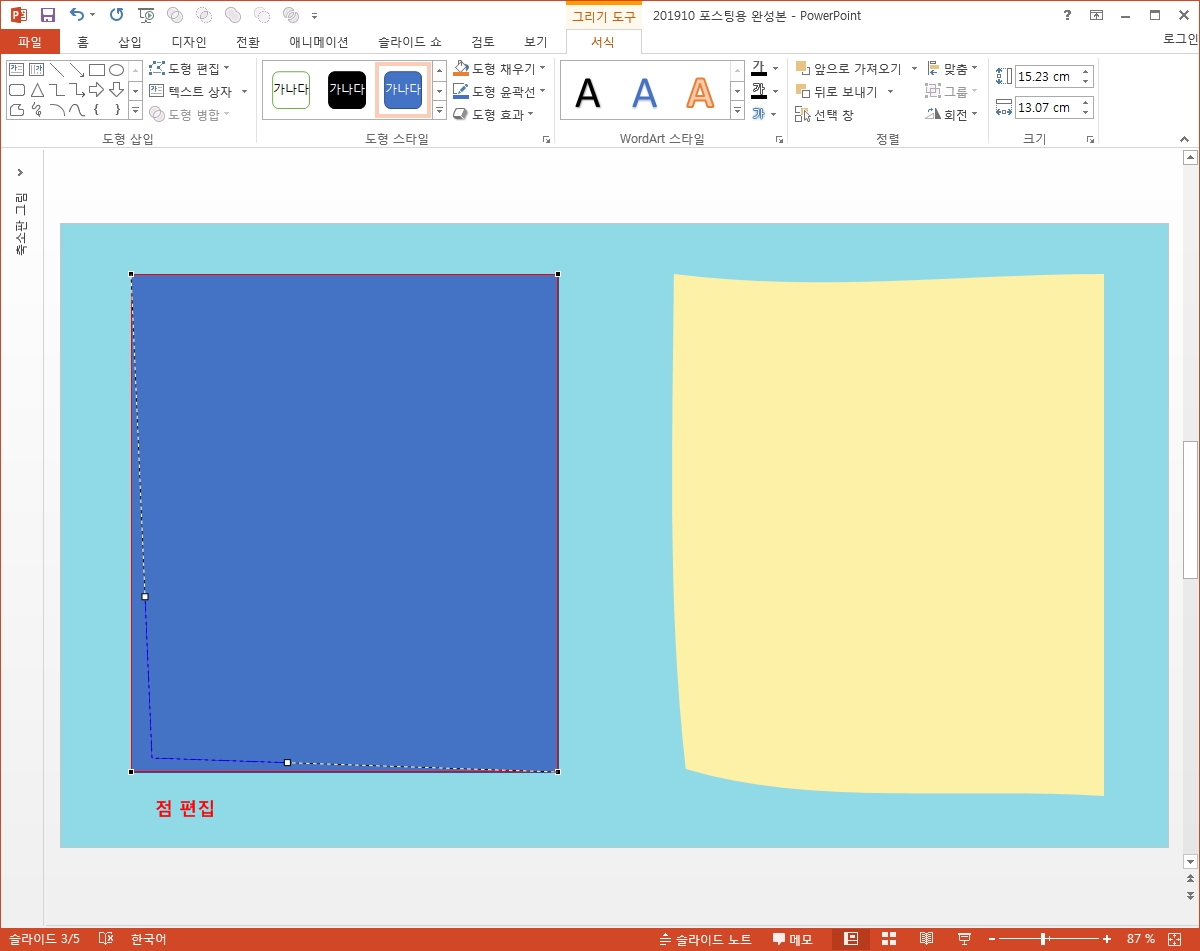This screenshot has width=1200, height=951.
Task: Click the text effects 가 icon
Action: coord(759,114)
